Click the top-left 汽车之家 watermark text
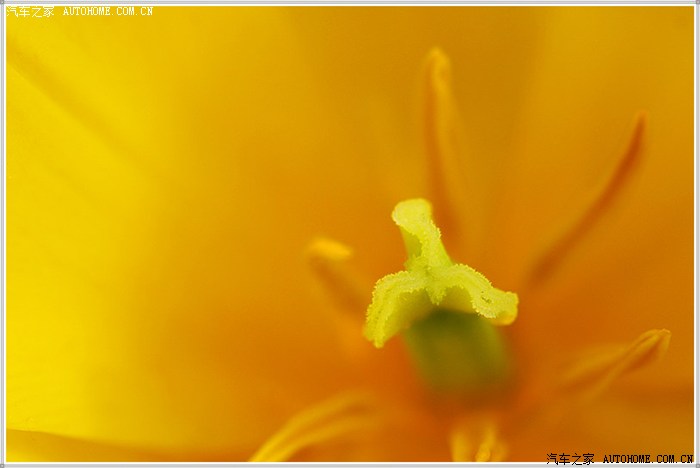The image size is (700, 468). (x=30, y=12)
